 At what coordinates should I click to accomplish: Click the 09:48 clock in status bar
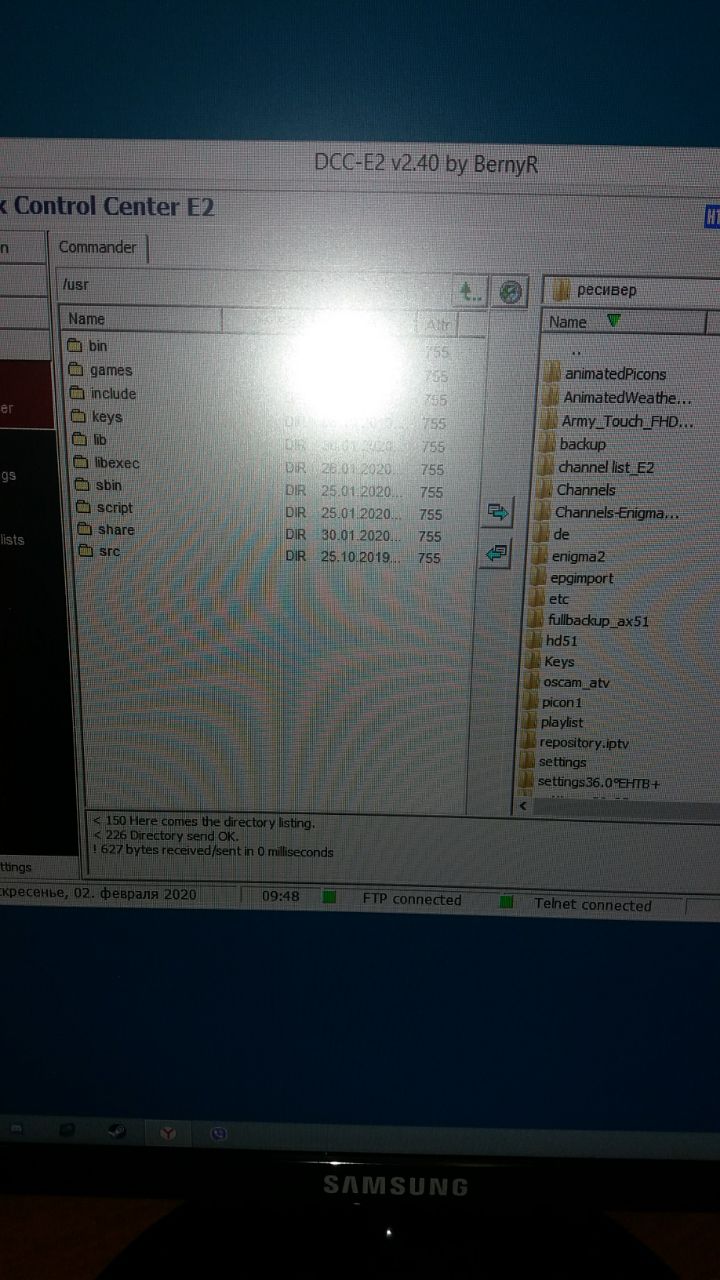click(x=280, y=896)
